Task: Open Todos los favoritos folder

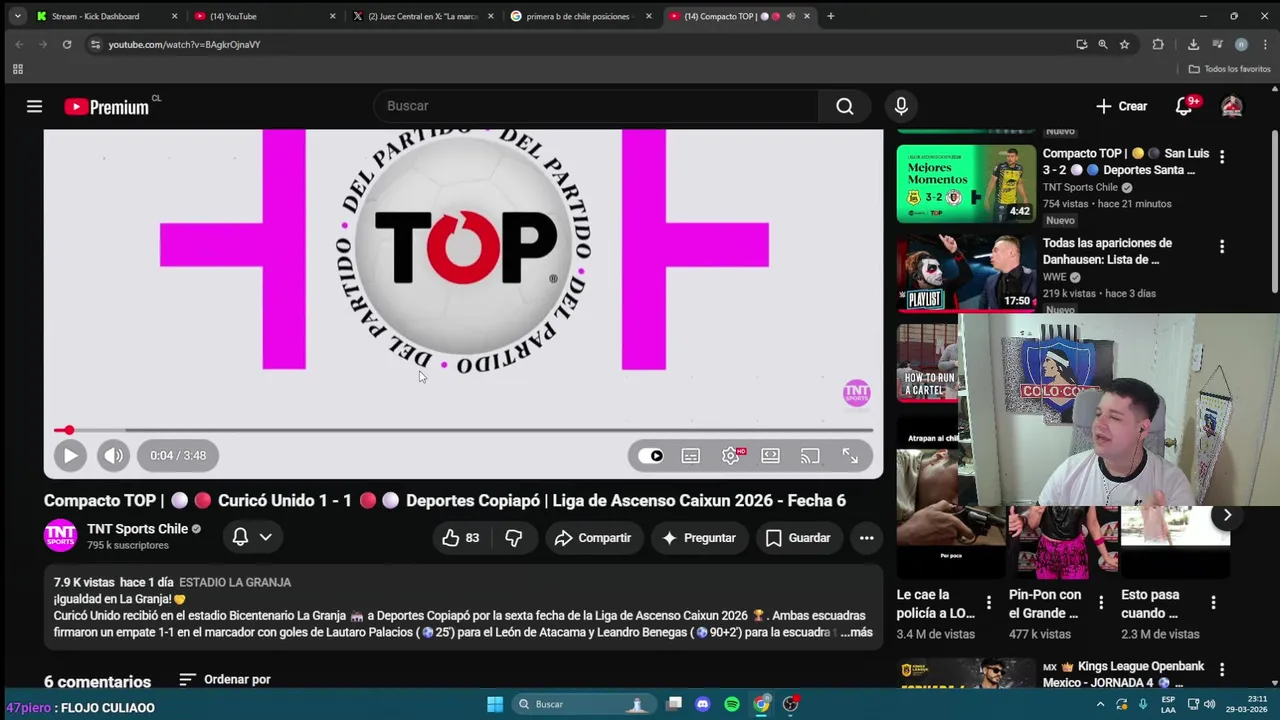Action: click(1229, 69)
